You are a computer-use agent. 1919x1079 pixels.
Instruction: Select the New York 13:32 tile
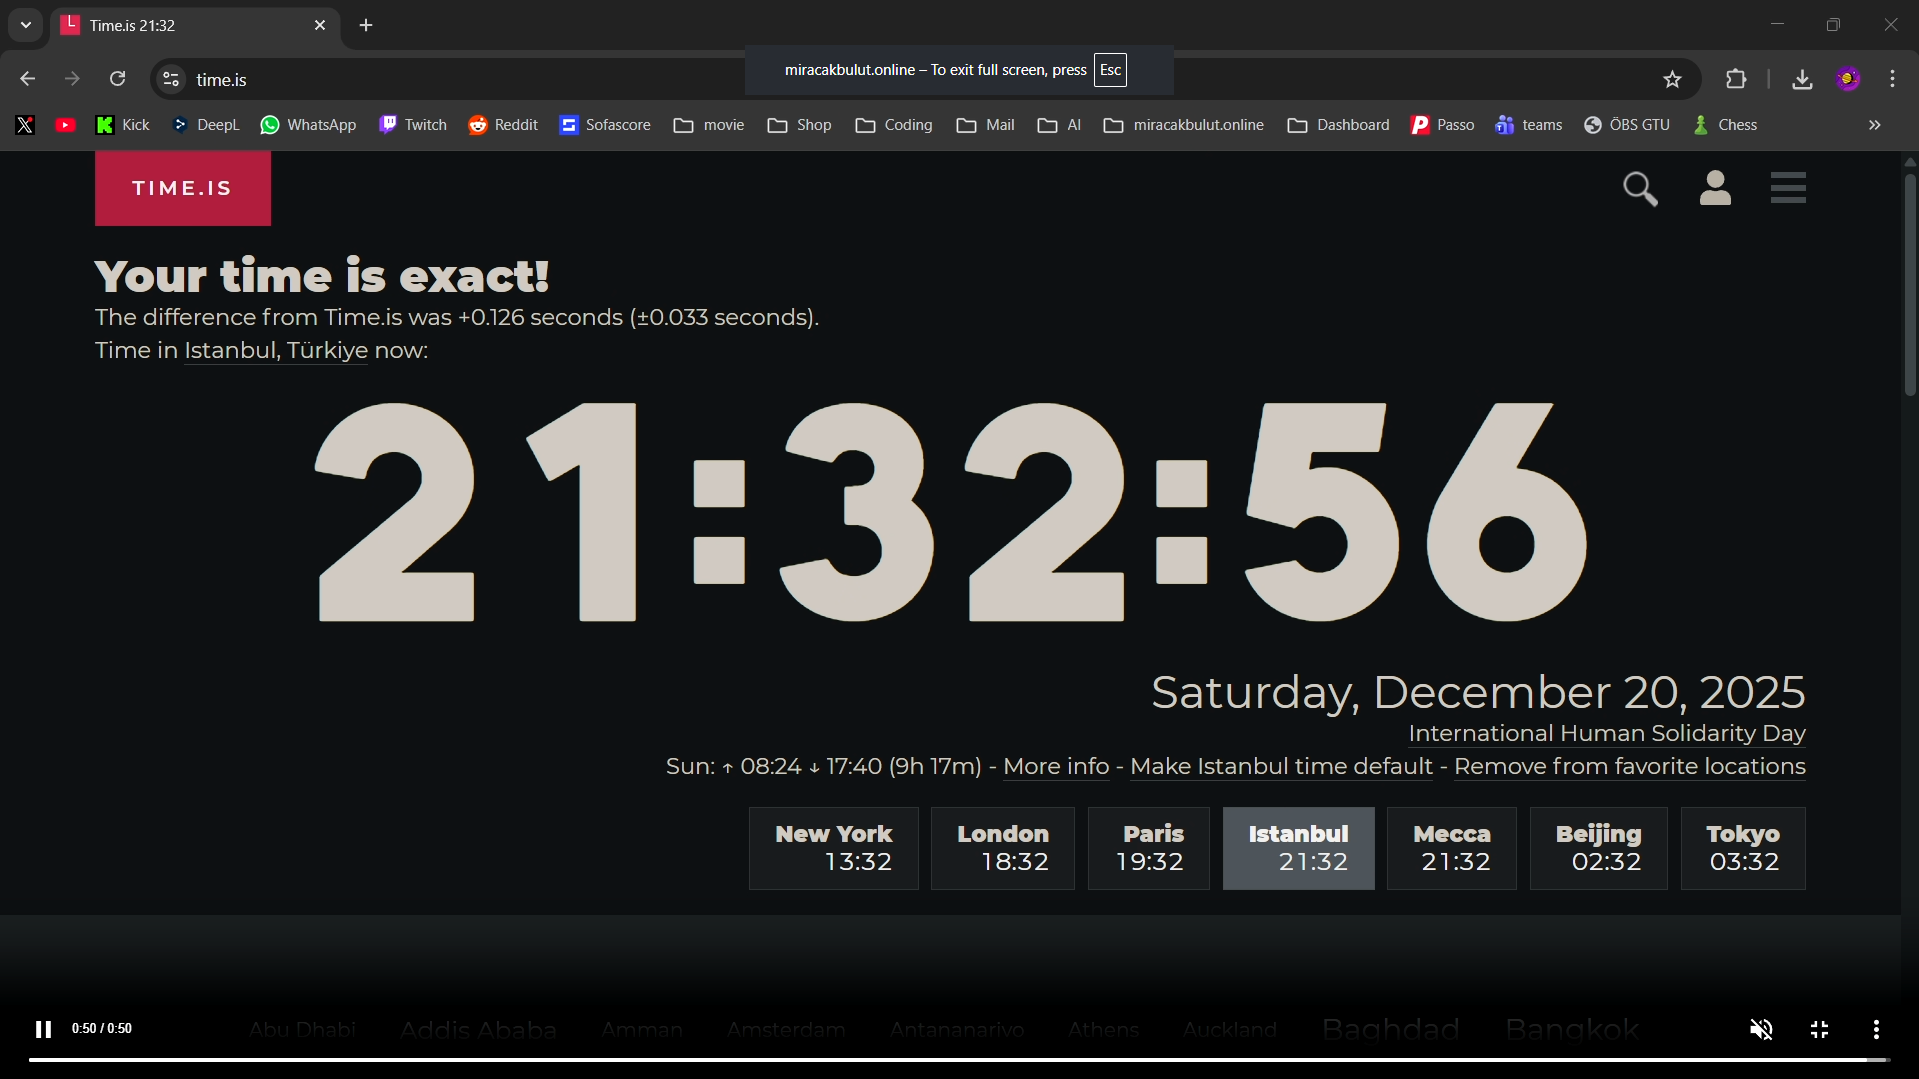pyautogui.click(x=834, y=848)
